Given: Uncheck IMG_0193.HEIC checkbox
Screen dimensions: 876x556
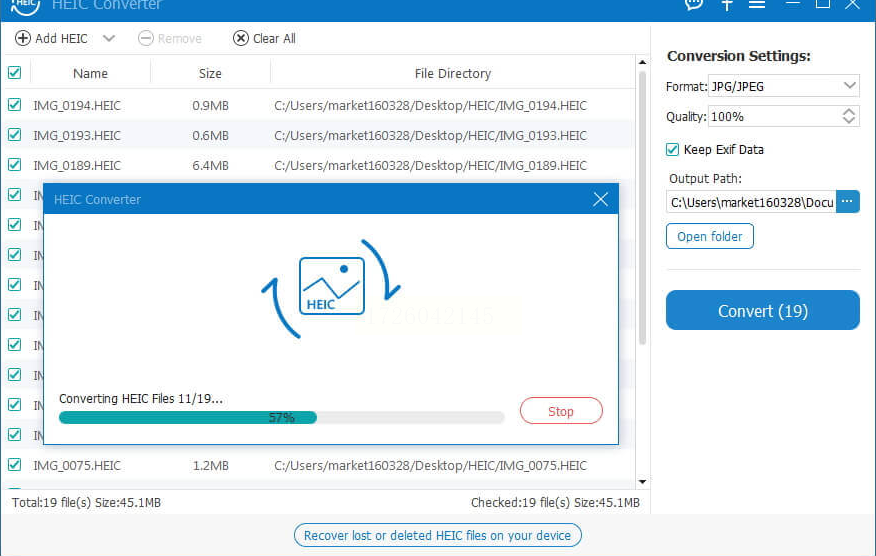Looking at the screenshot, I should (15, 135).
